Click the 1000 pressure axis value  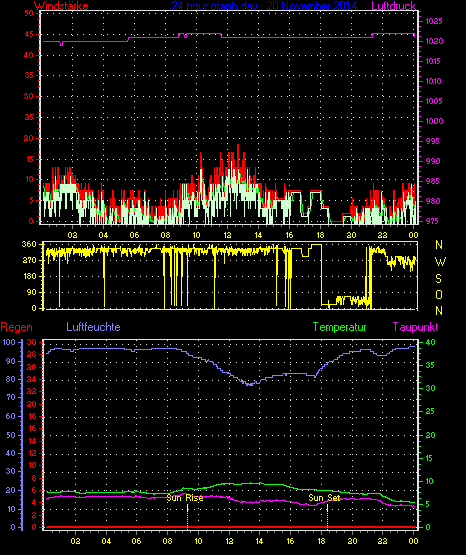434,121
